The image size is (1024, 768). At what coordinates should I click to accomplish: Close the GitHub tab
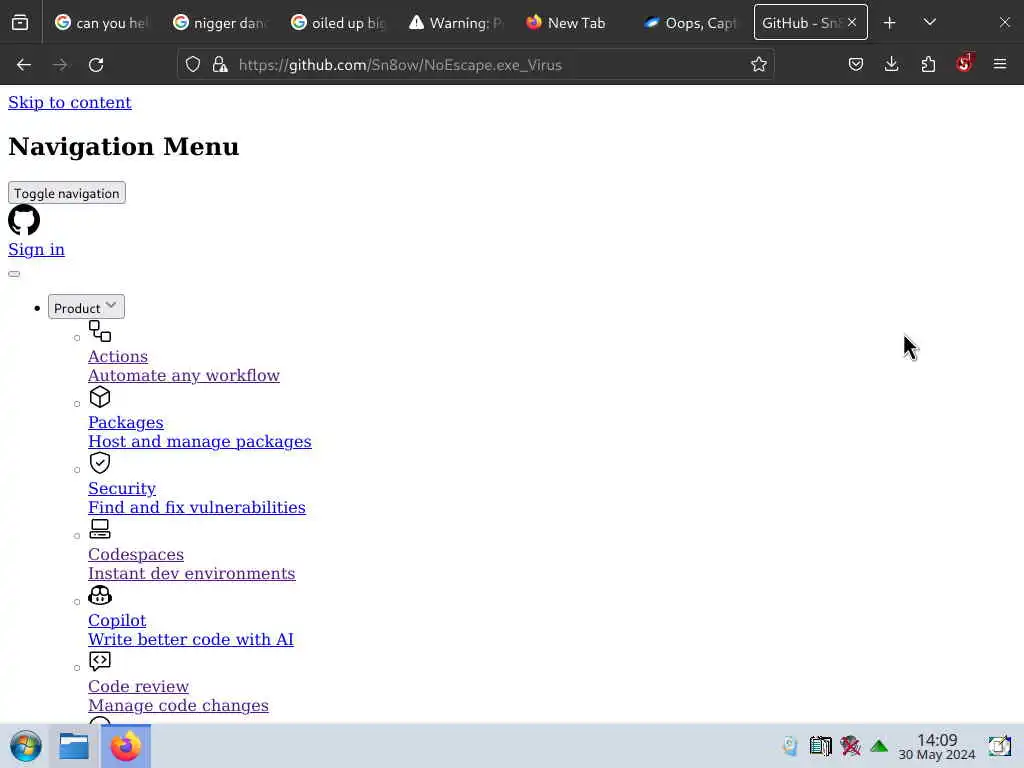(x=852, y=23)
